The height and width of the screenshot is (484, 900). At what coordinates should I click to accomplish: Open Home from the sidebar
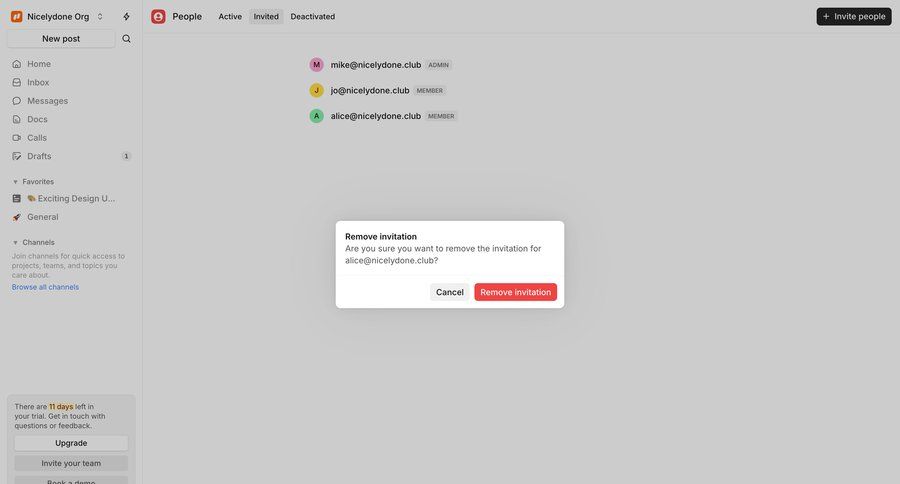39,64
